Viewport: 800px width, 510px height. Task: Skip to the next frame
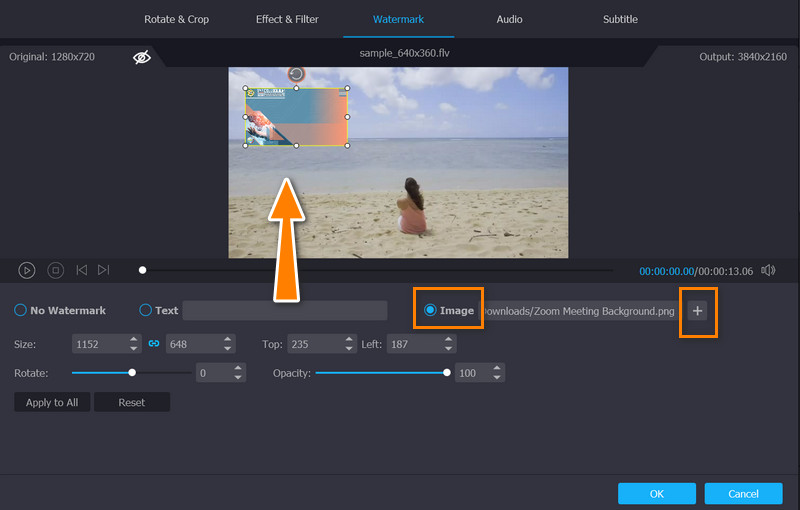pos(105,270)
